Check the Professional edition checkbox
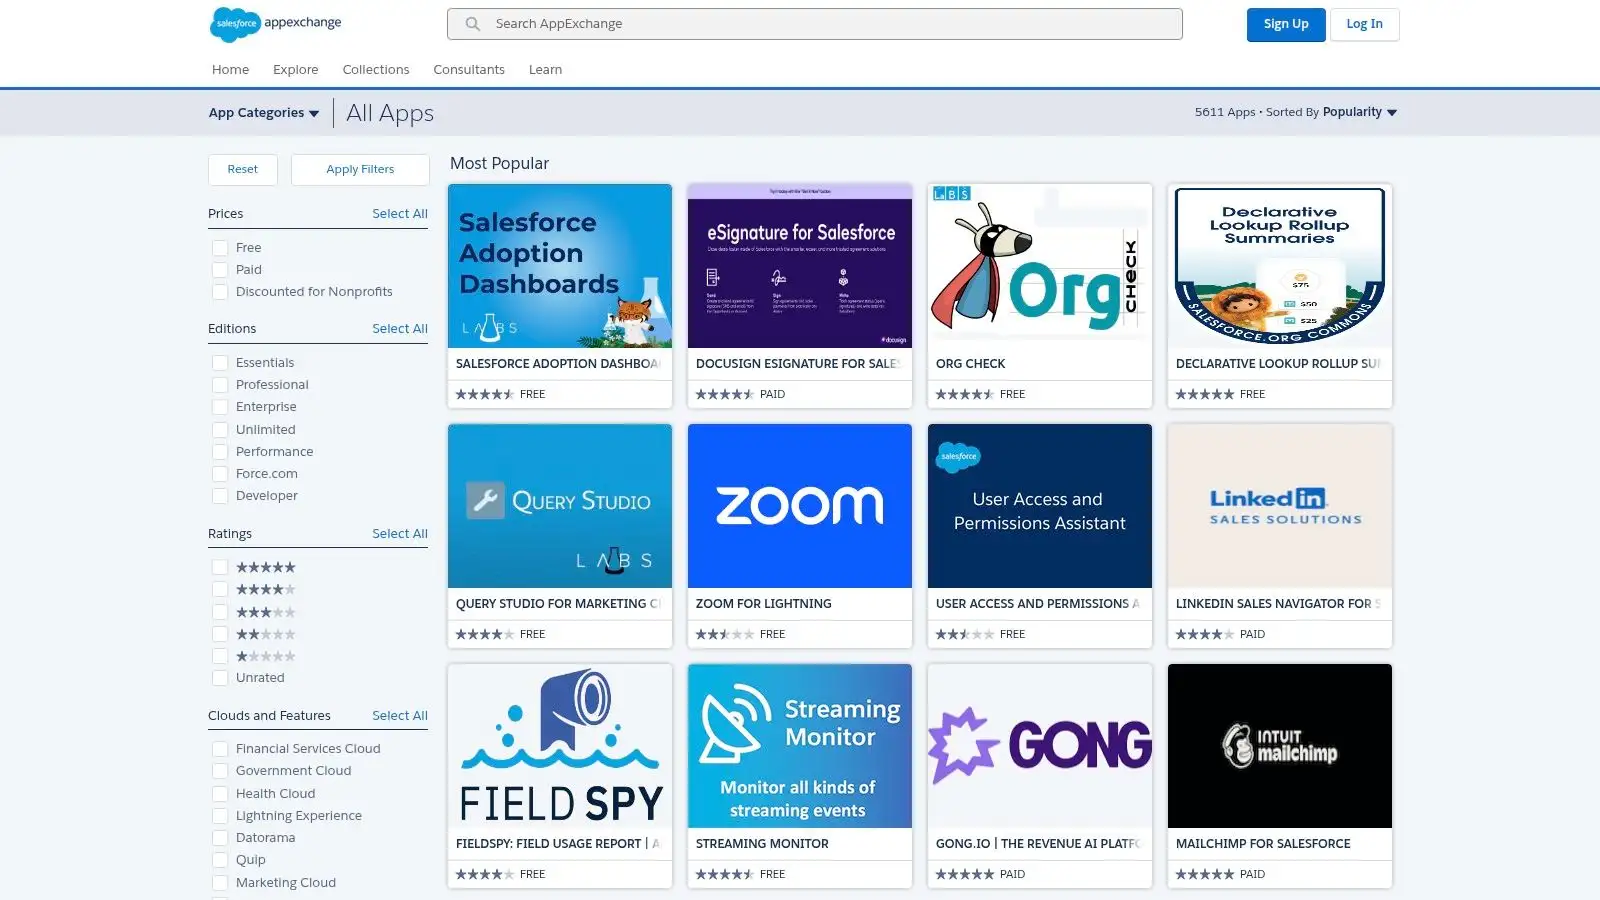The height and width of the screenshot is (900, 1600). point(220,384)
